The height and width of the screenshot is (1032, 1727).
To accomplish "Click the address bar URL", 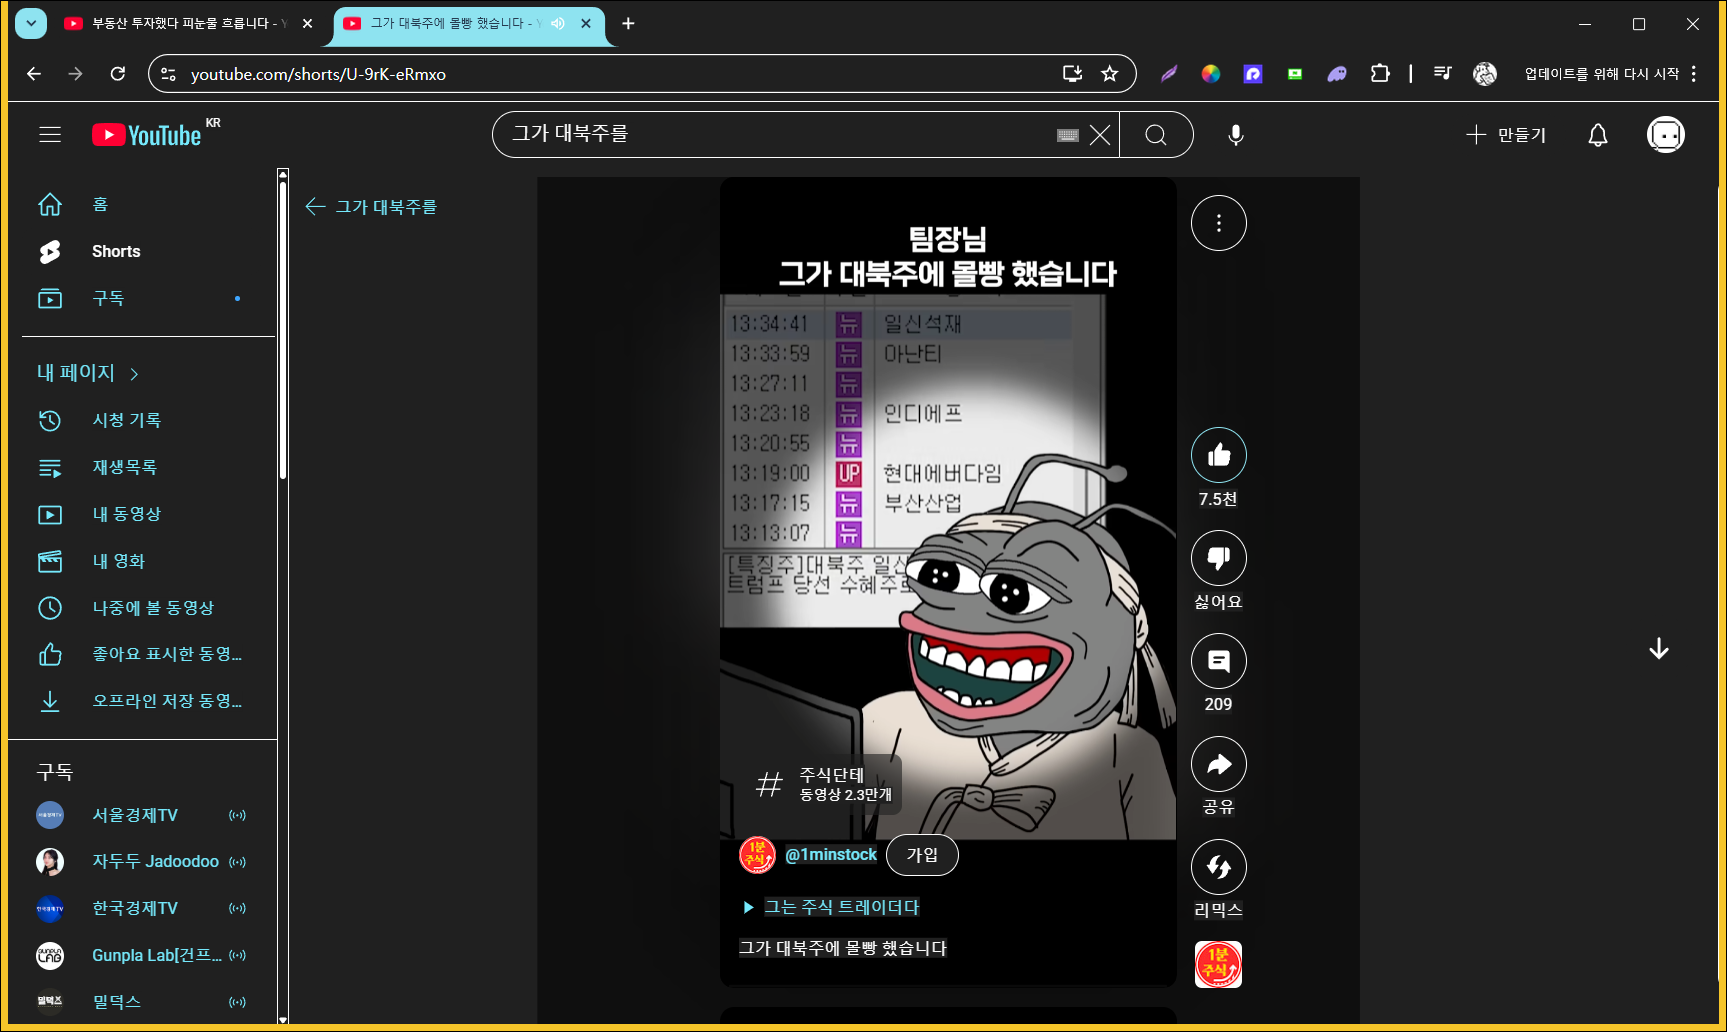I will 318,74.
